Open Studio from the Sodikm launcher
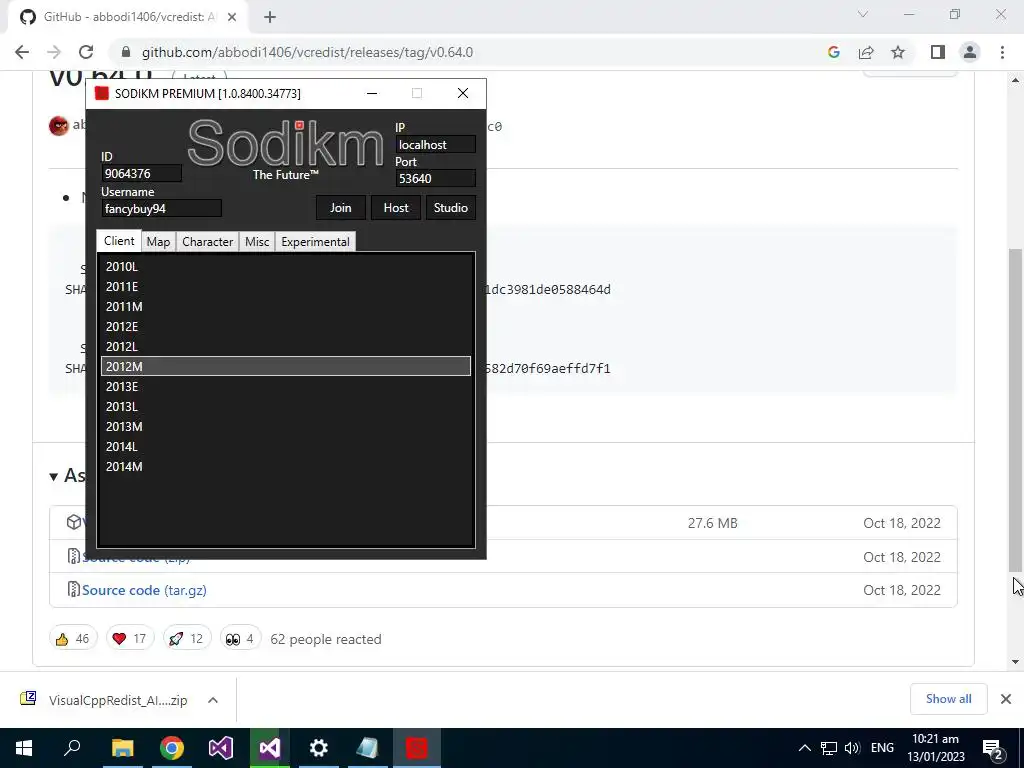 (451, 208)
